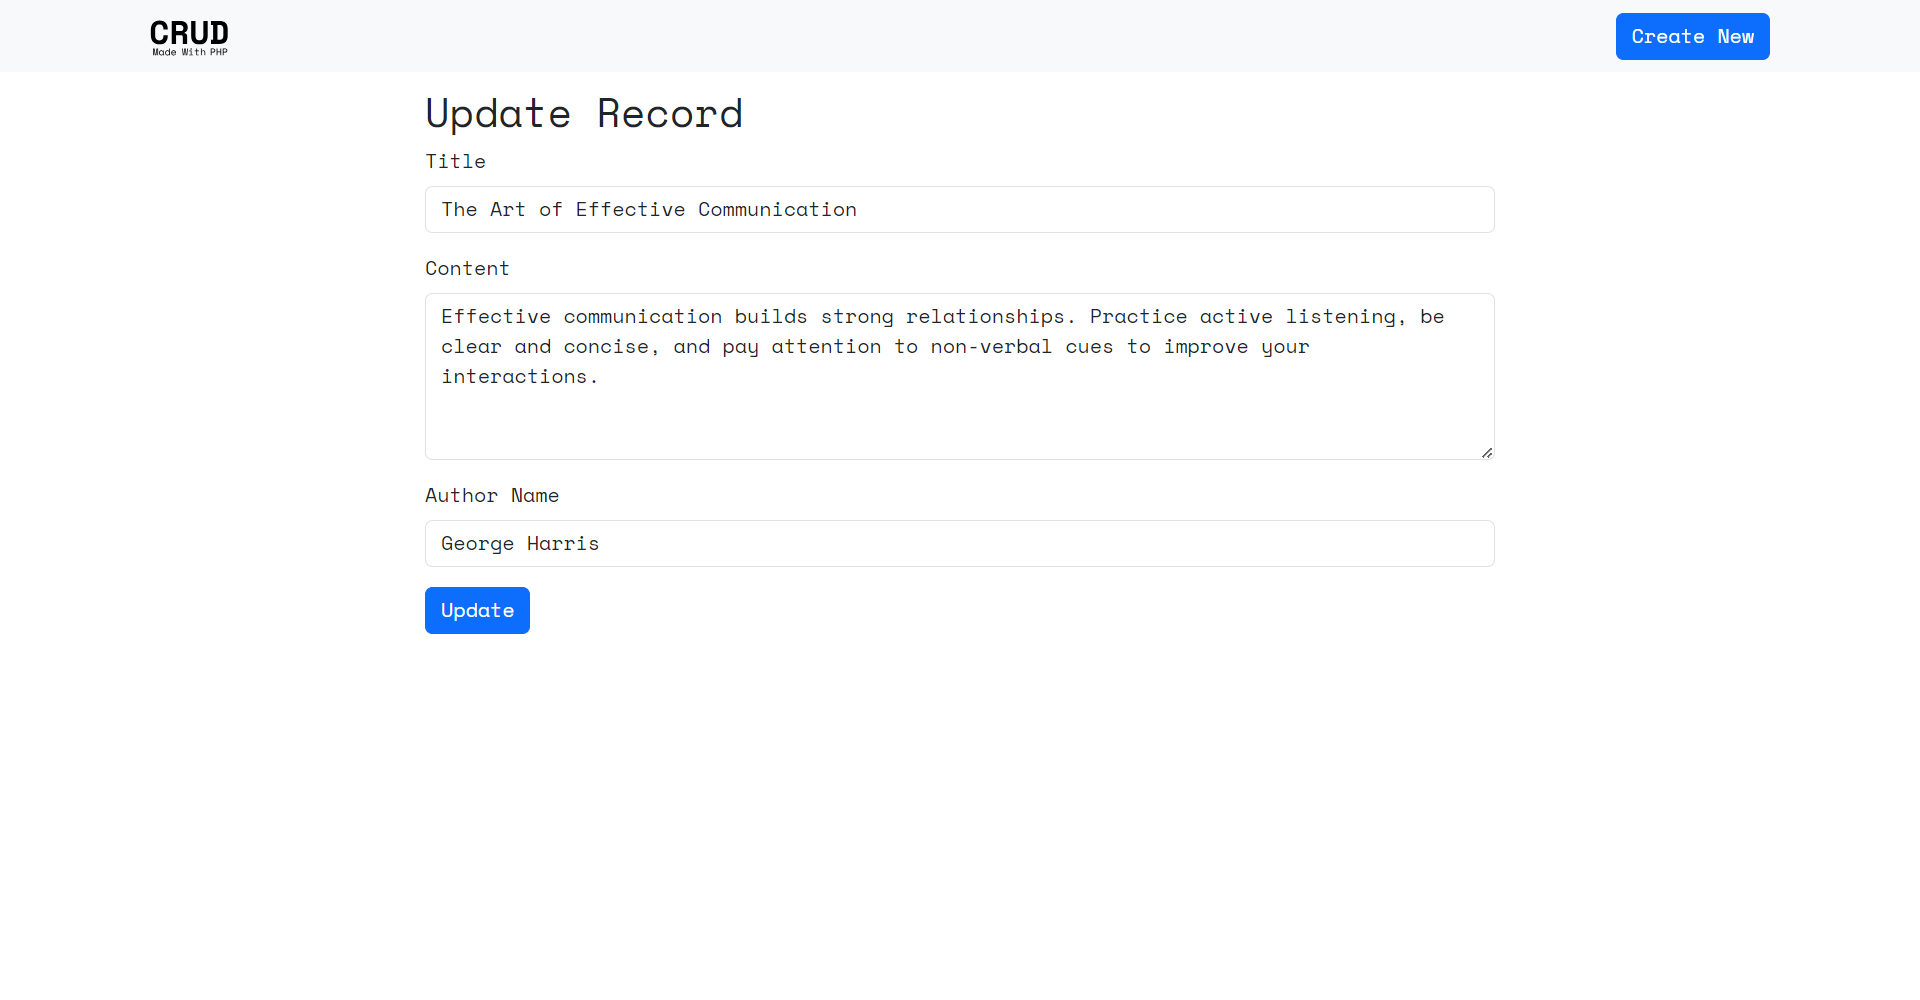
Task: Click the word "listening" in the content
Action: click(1340, 317)
